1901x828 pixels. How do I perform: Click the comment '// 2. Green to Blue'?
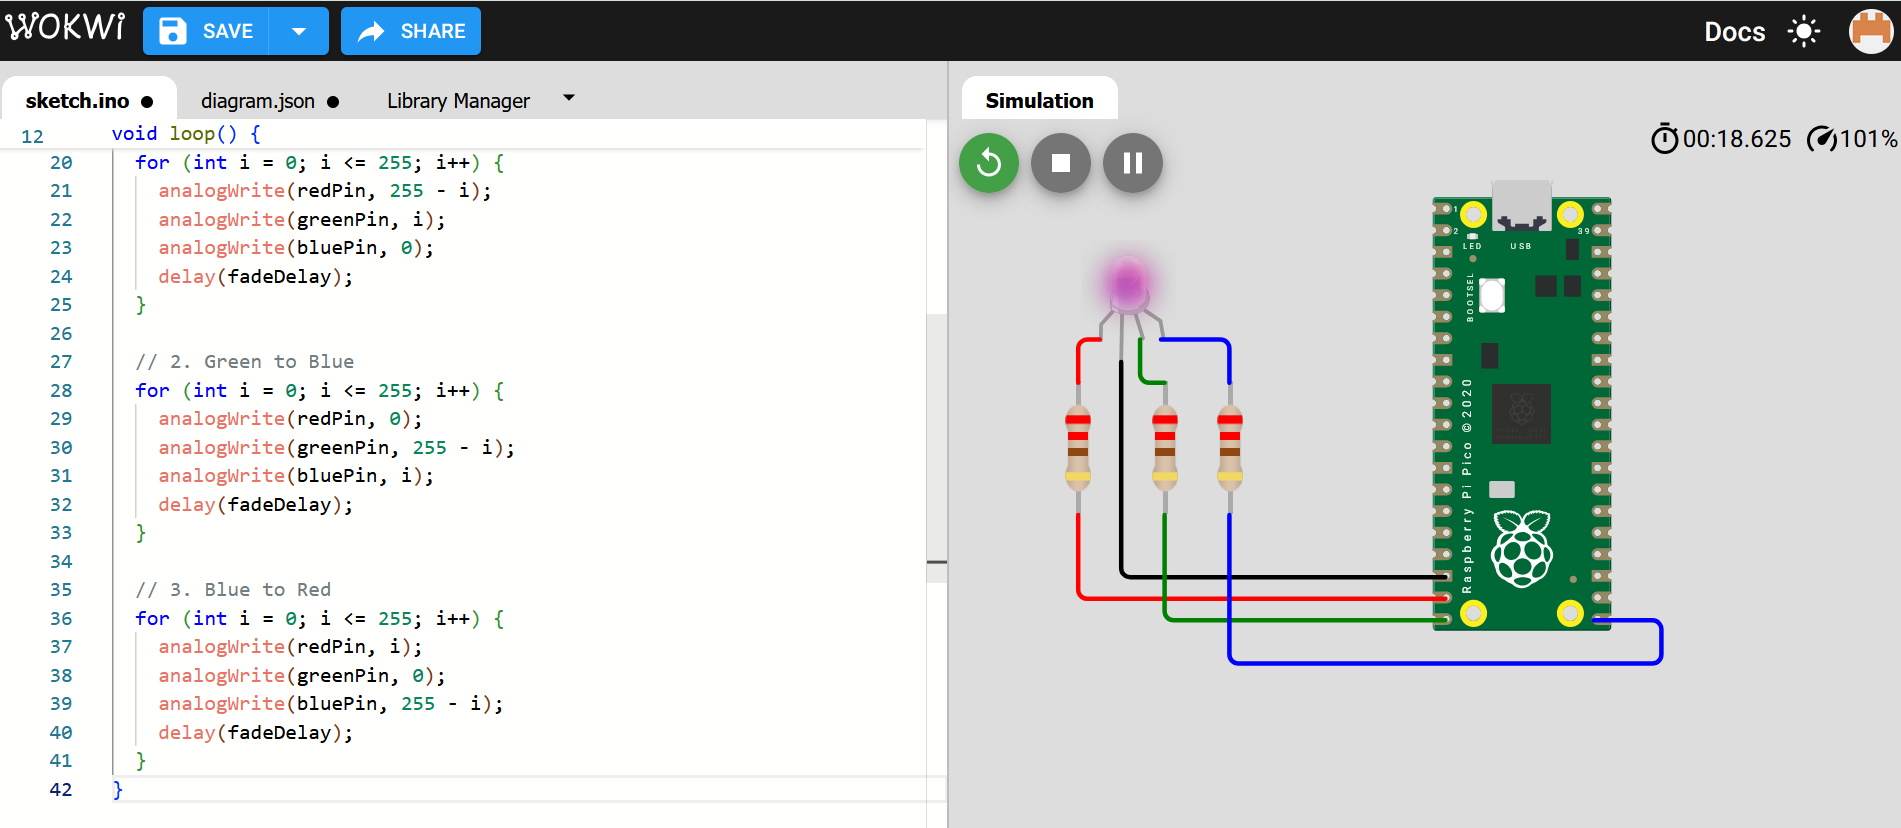245,362
